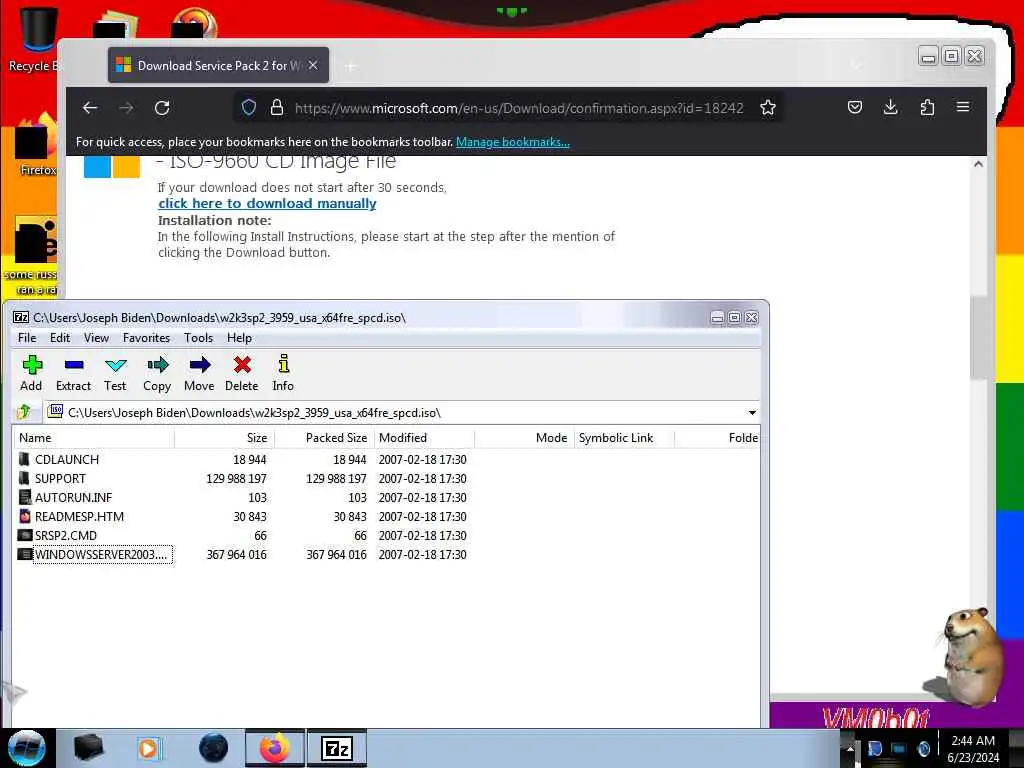Viewport: 1024px width, 768px height.
Task: Hit the red Delete icon
Action: point(242,374)
